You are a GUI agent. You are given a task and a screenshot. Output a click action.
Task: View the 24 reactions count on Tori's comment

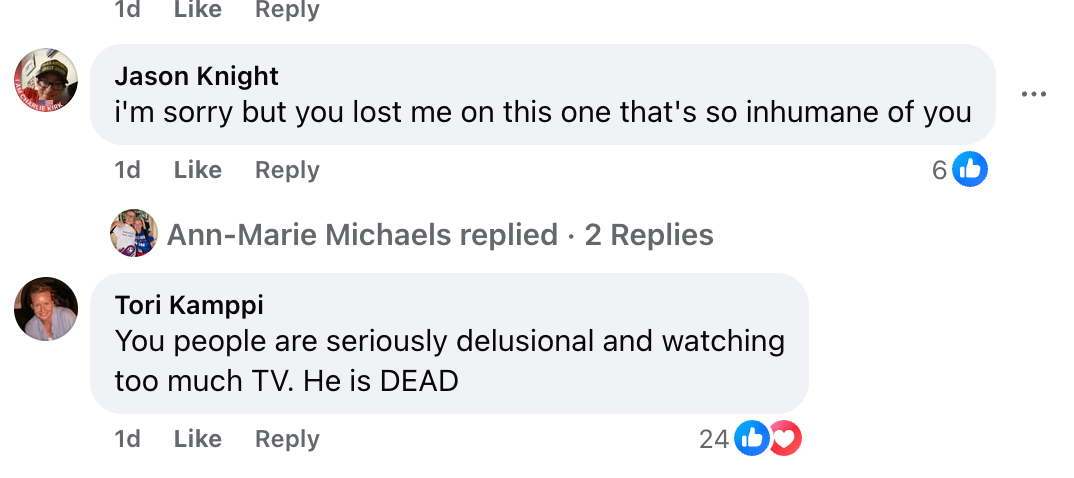pyautogui.click(x=714, y=439)
